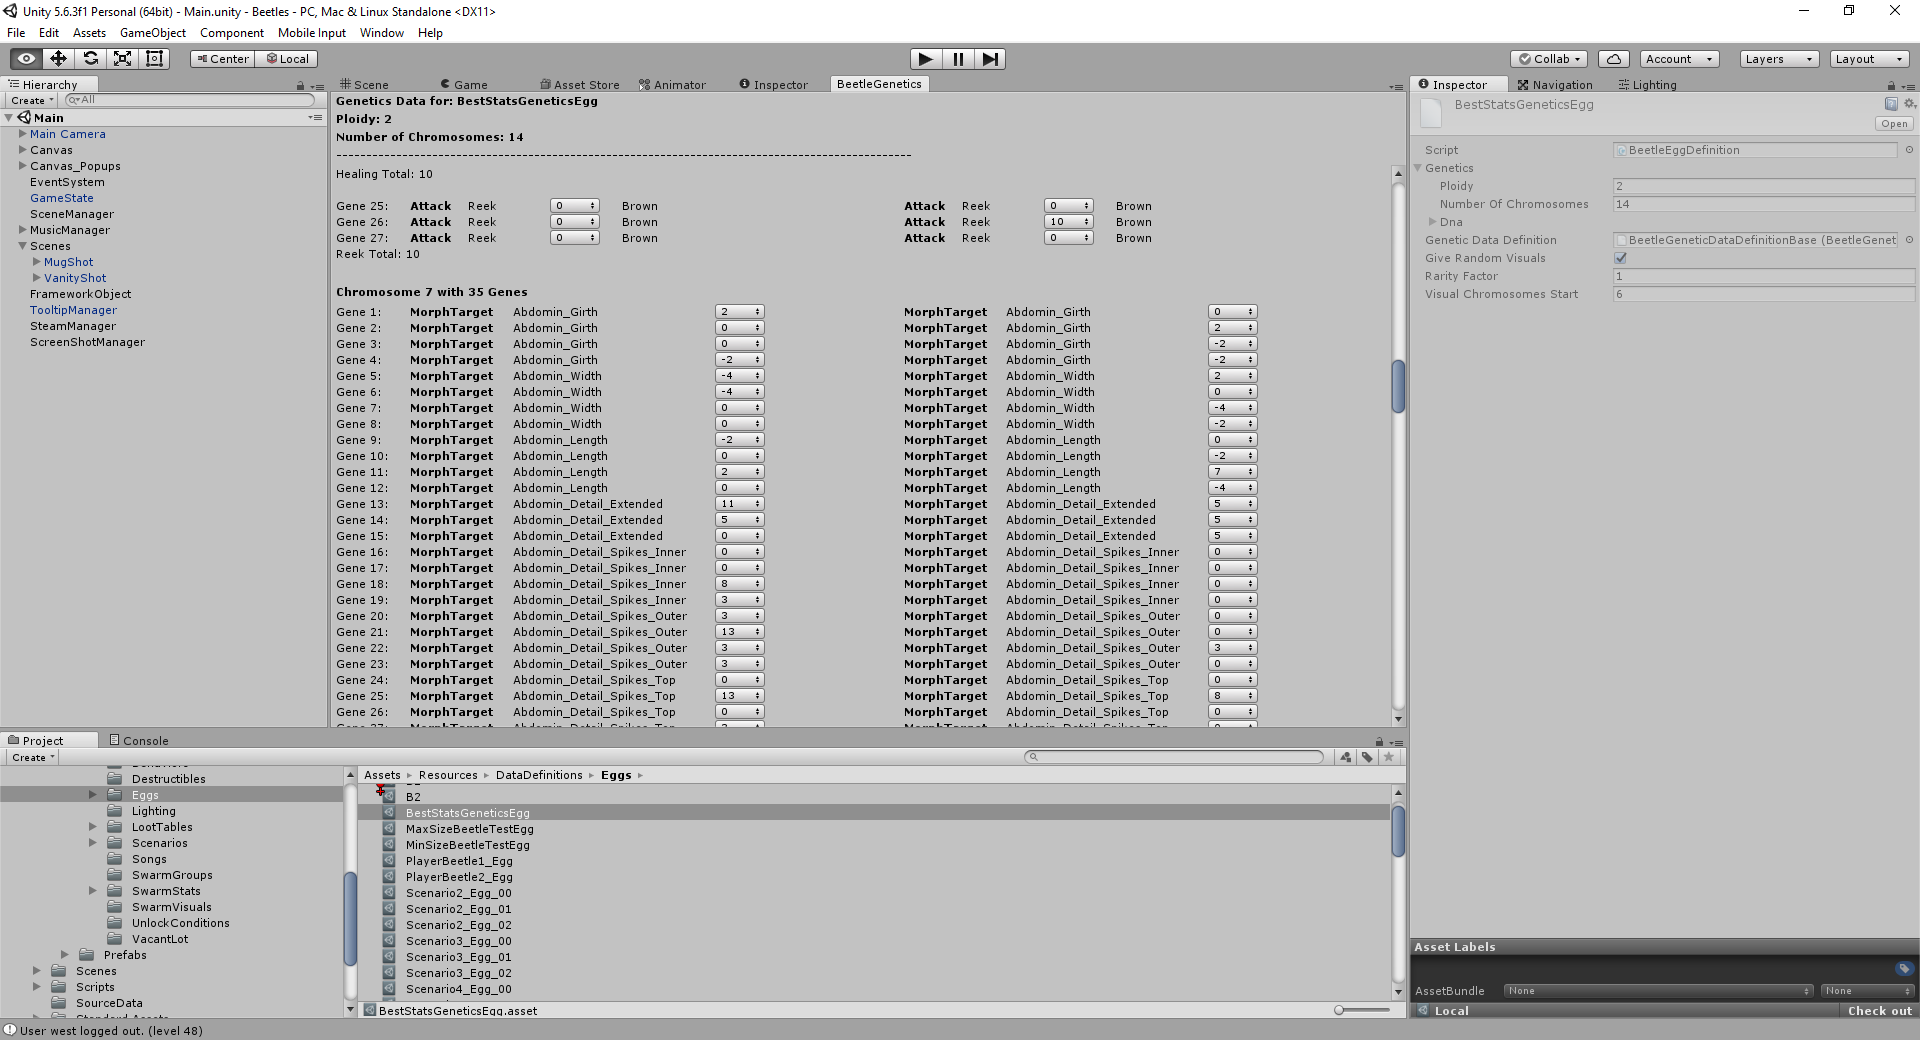Select the Rotate tool in the toolbar

point(90,59)
